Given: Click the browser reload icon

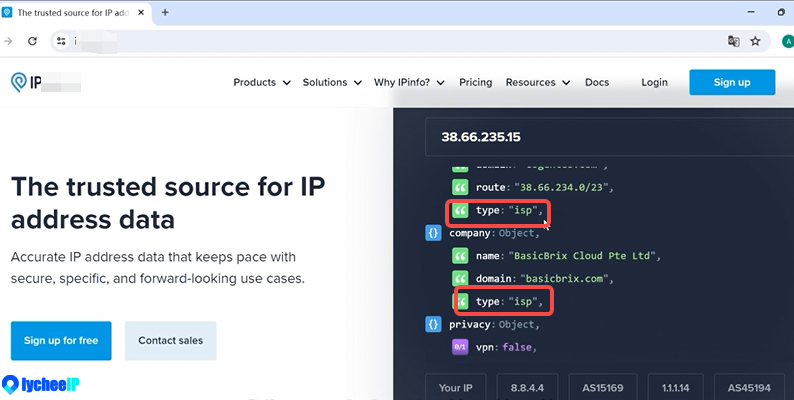Looking at the screenshot, I should [x=32, y=41].
